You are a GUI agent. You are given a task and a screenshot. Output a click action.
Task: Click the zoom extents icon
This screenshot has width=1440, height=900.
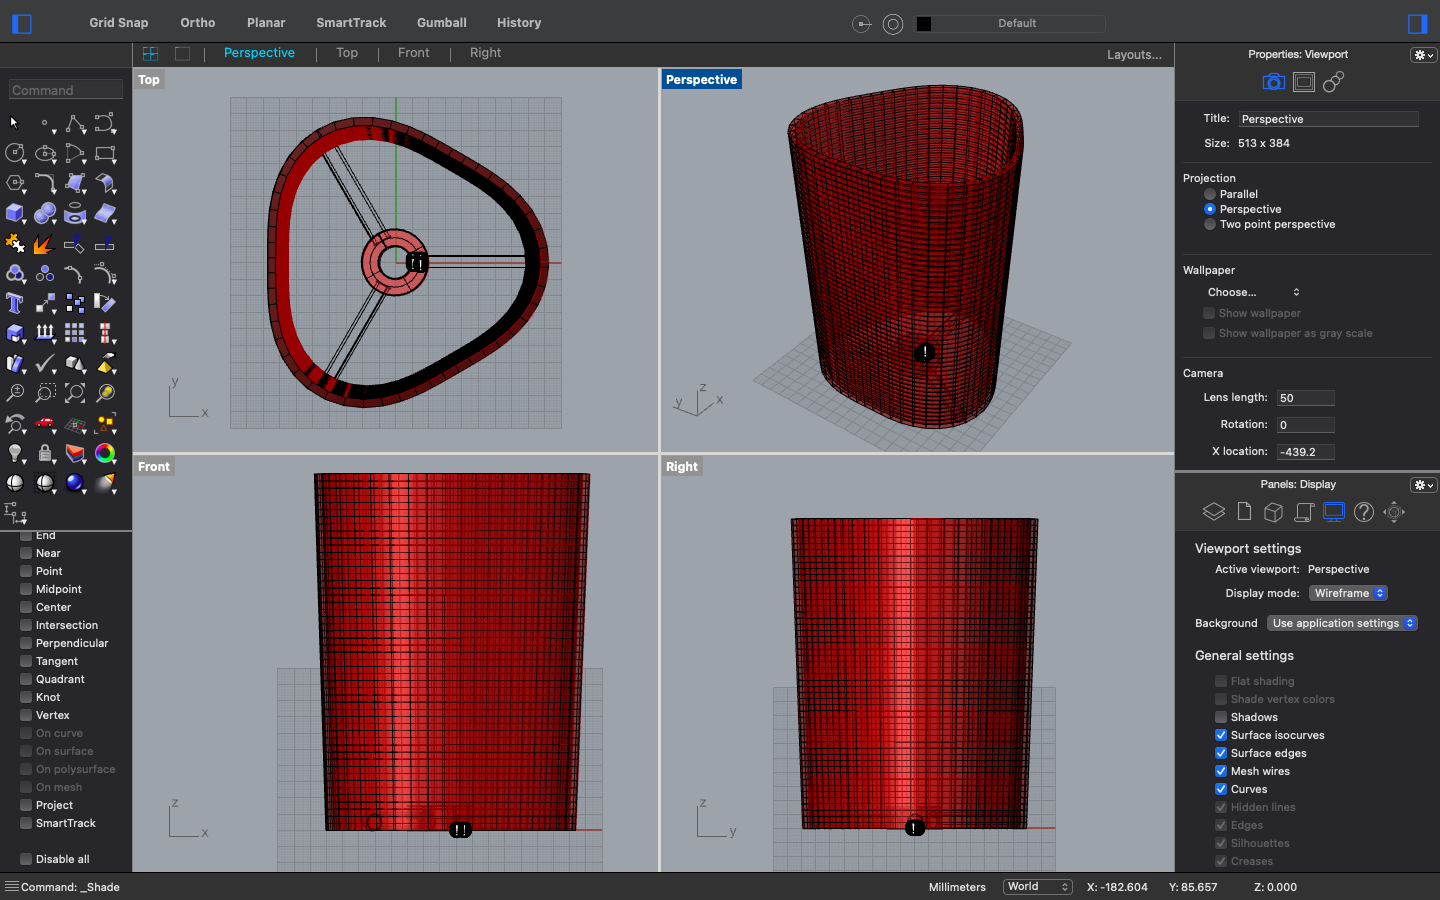pos(75,393)
